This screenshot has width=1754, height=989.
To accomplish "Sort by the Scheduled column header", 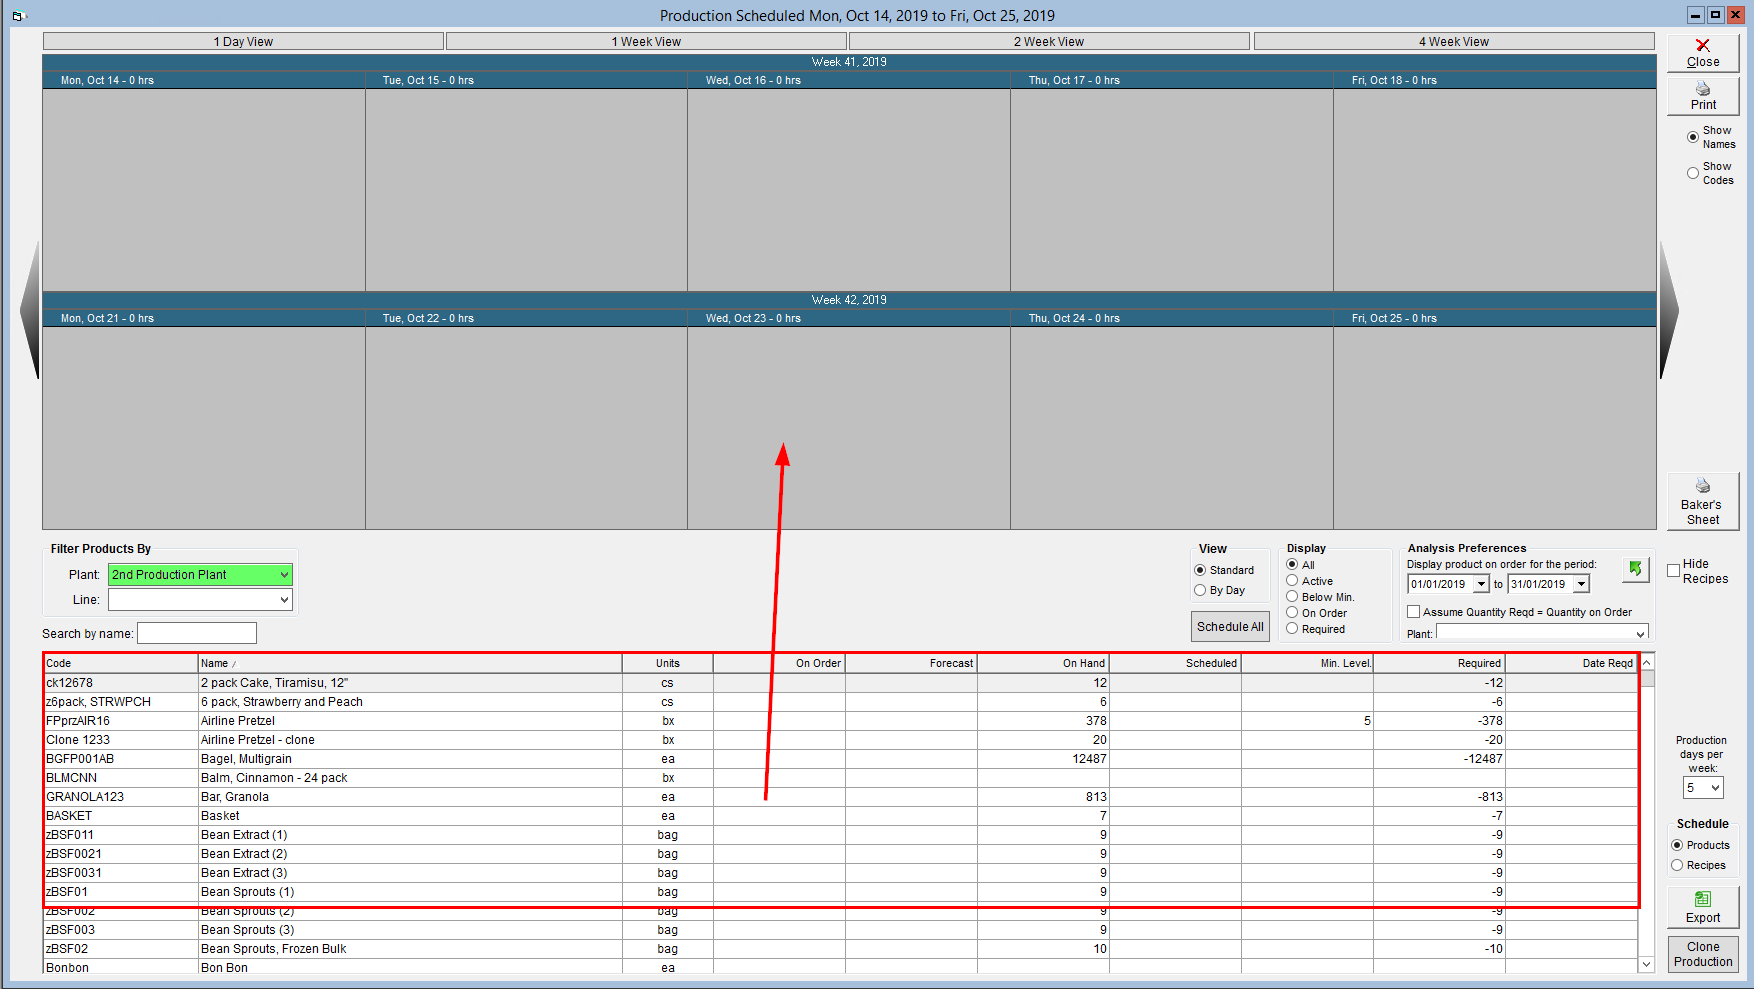I will [x=1175, y=663].
